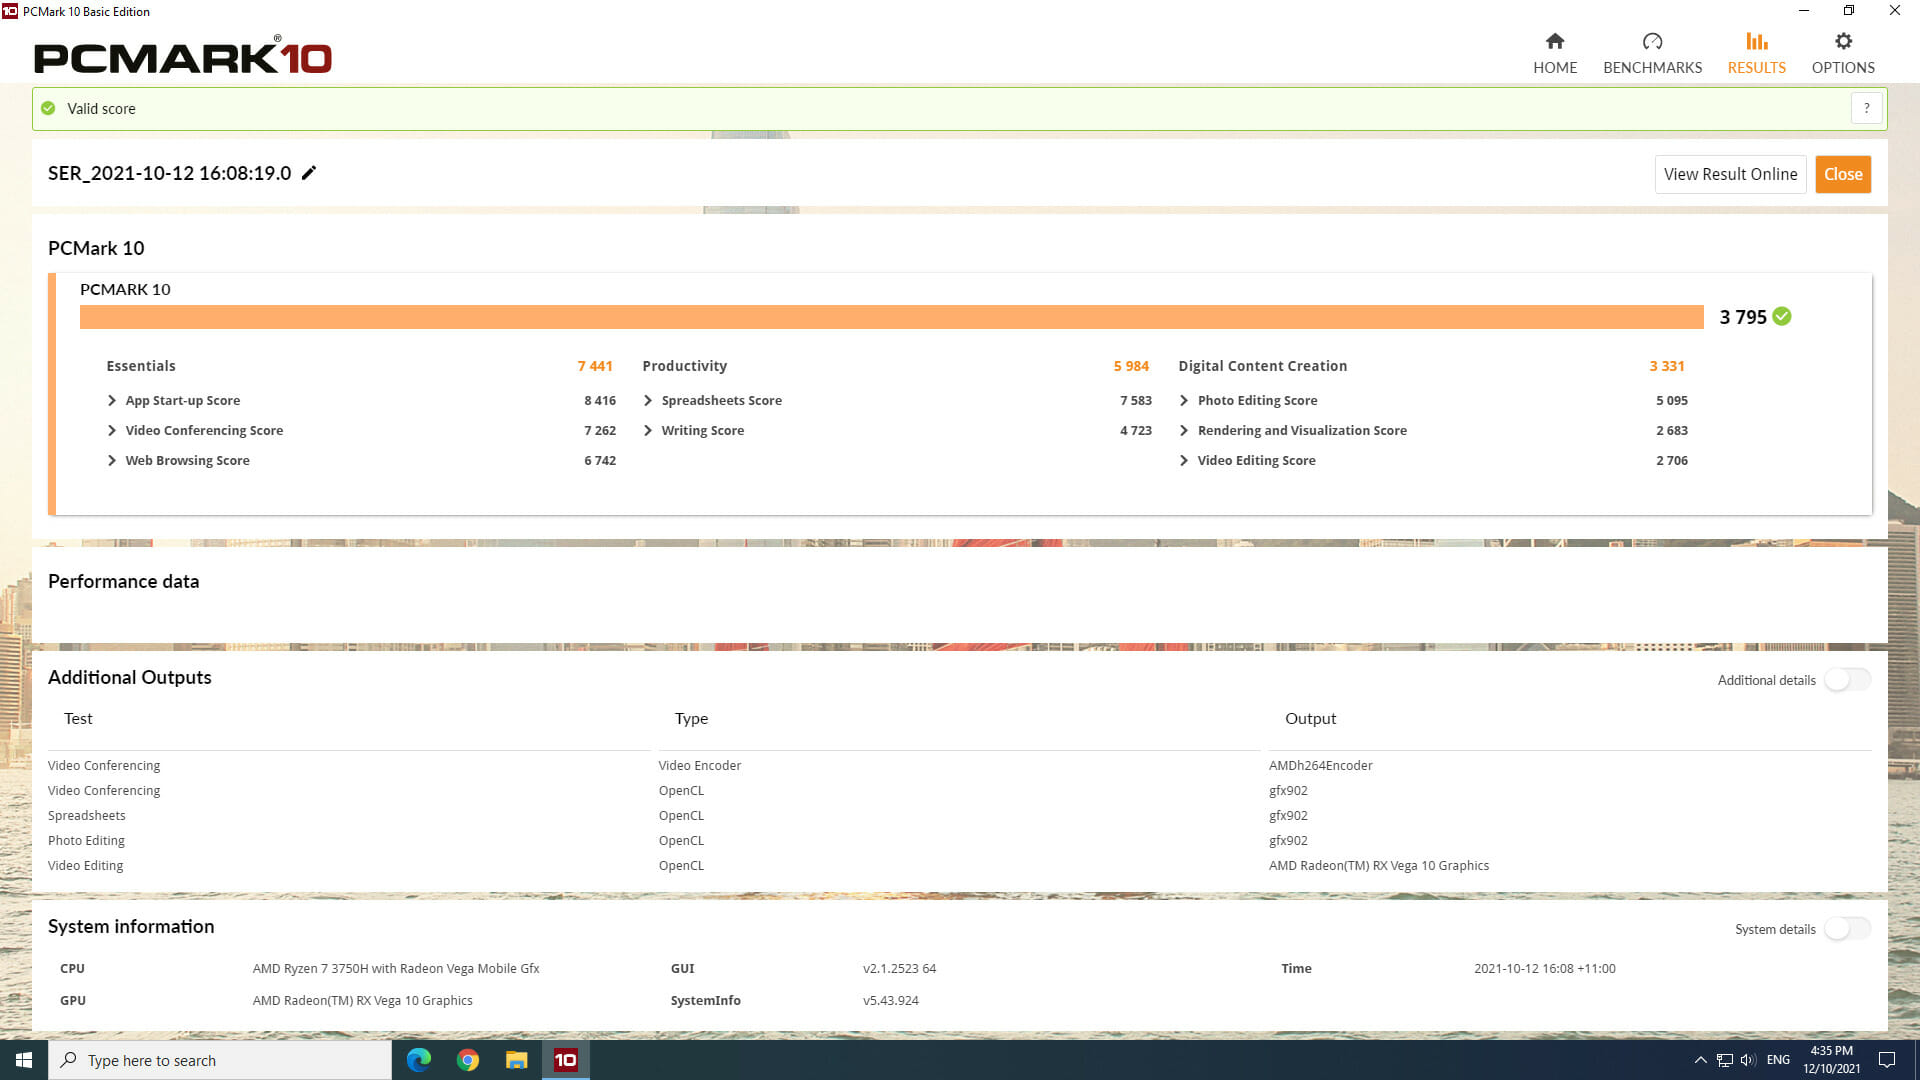Click Performance data heading
This screenshot has width=1920, height=1080.
tap(124, 581)
